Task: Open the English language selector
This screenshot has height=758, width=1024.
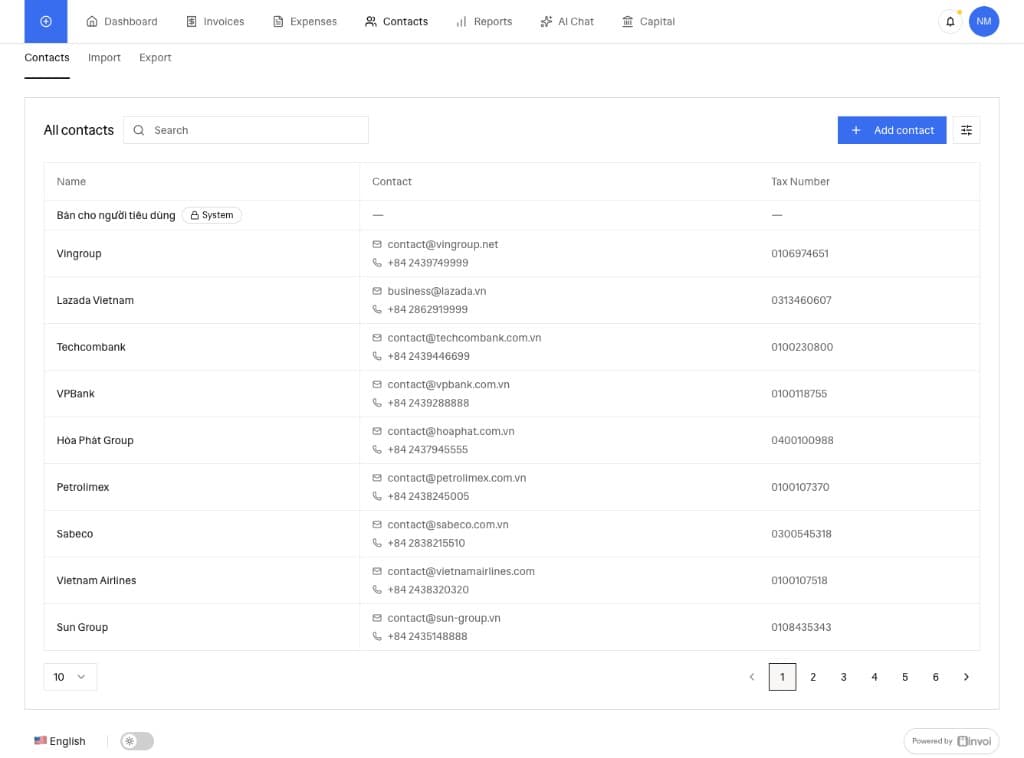Action: (59, 741)
